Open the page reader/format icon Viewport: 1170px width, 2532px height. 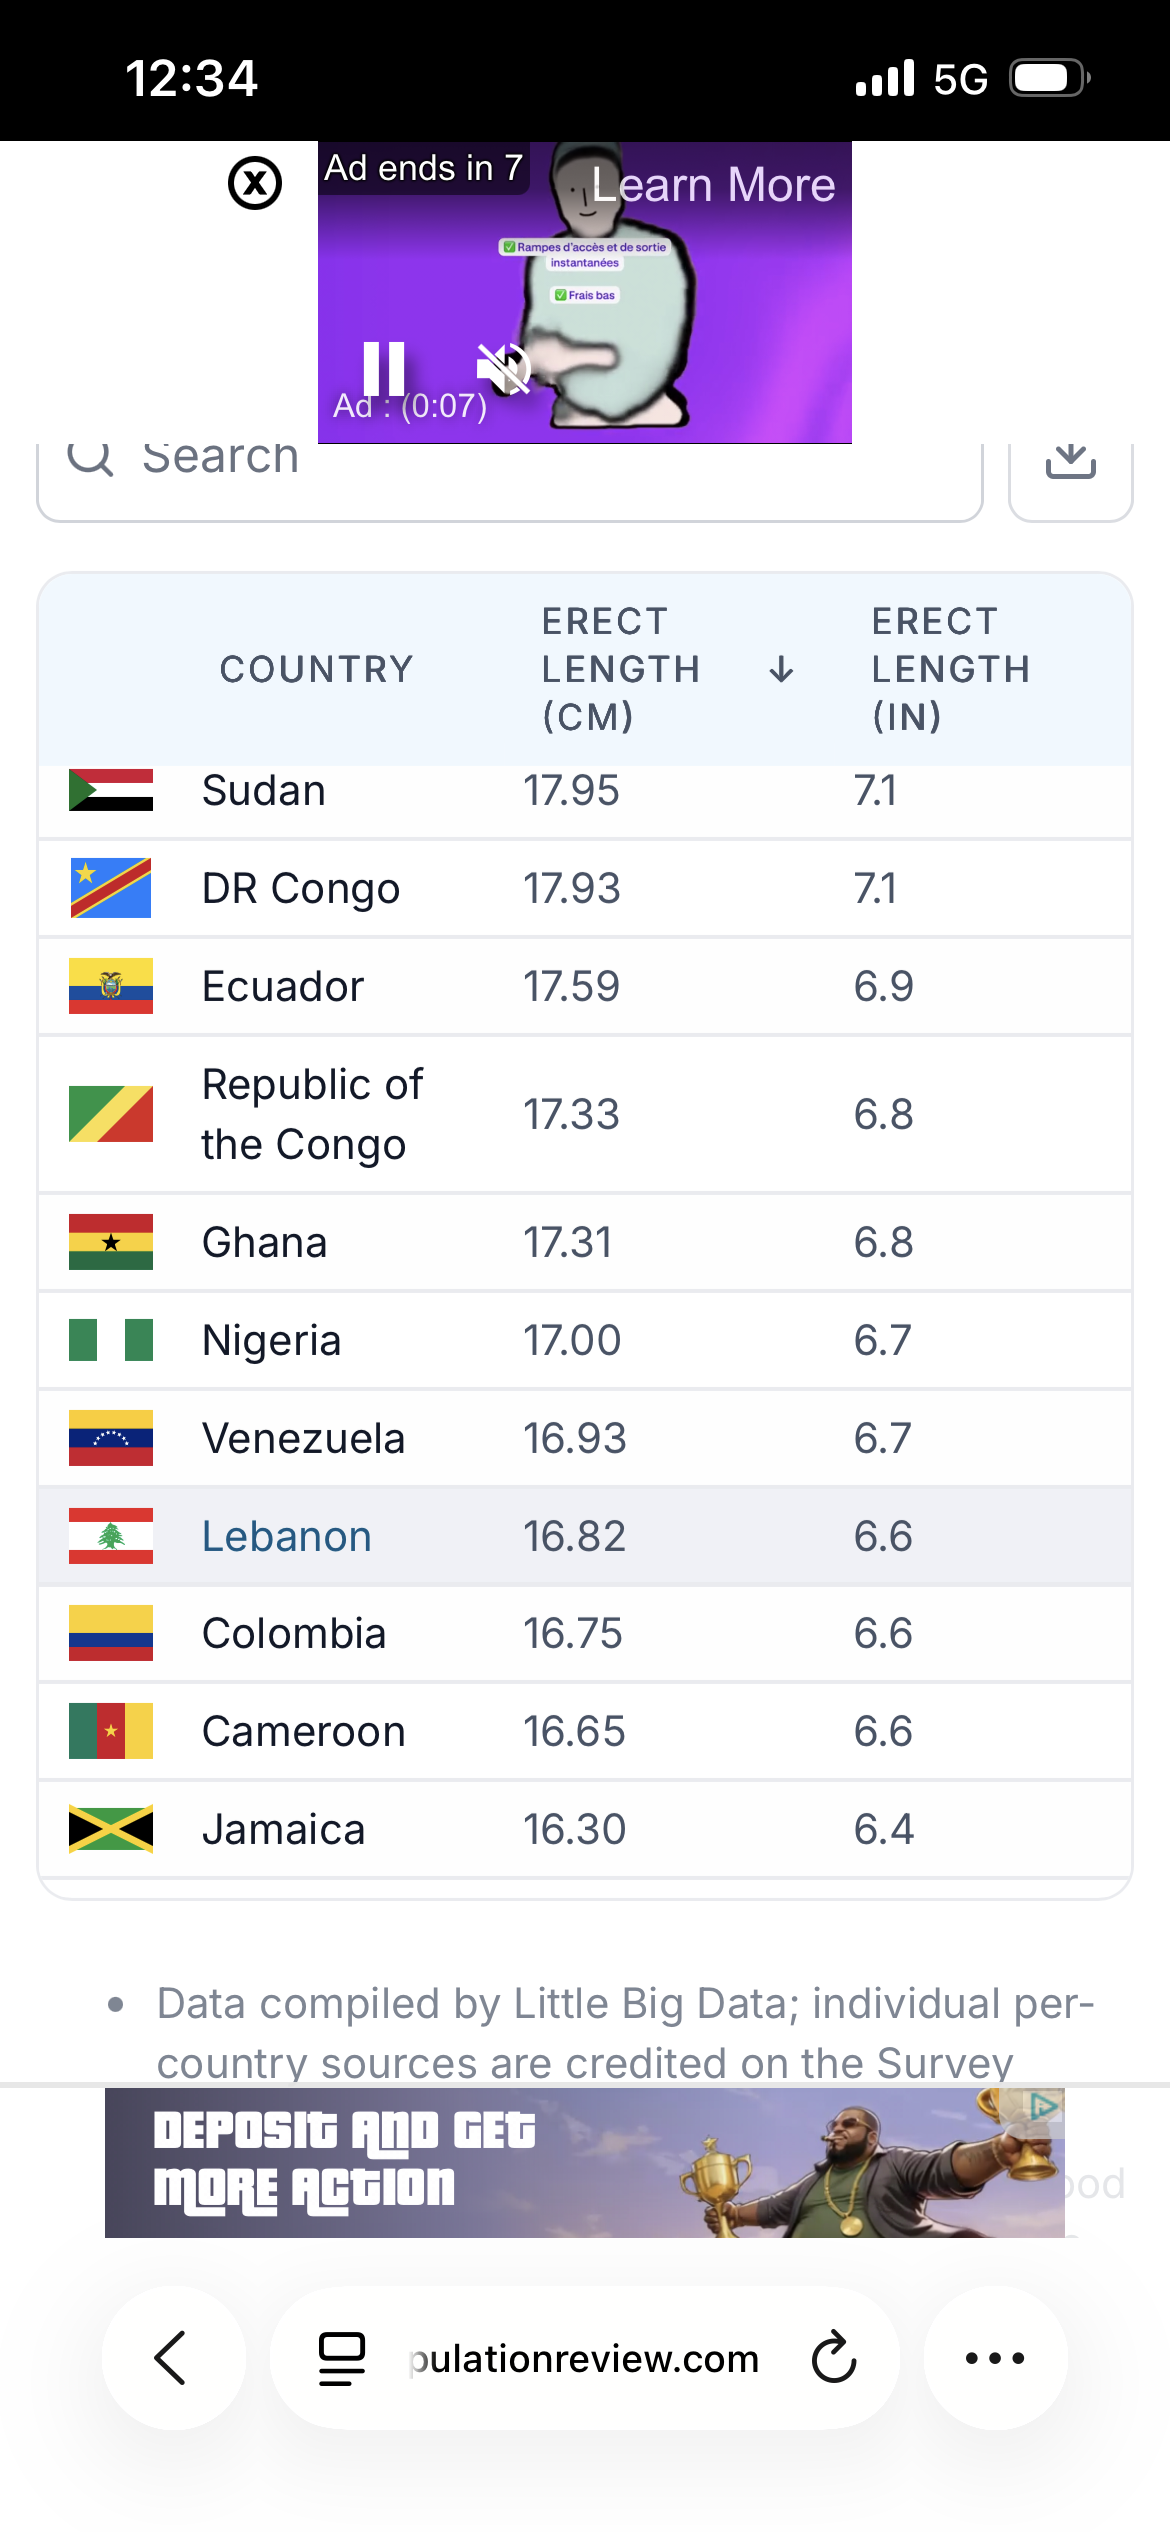[342, 2358]
